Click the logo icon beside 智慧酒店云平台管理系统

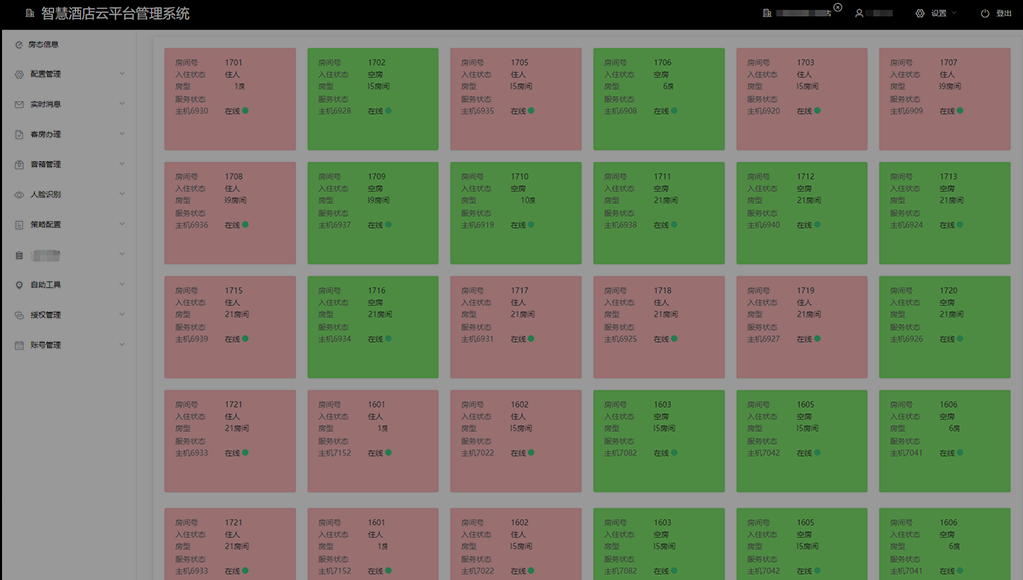tap(30, 13)
